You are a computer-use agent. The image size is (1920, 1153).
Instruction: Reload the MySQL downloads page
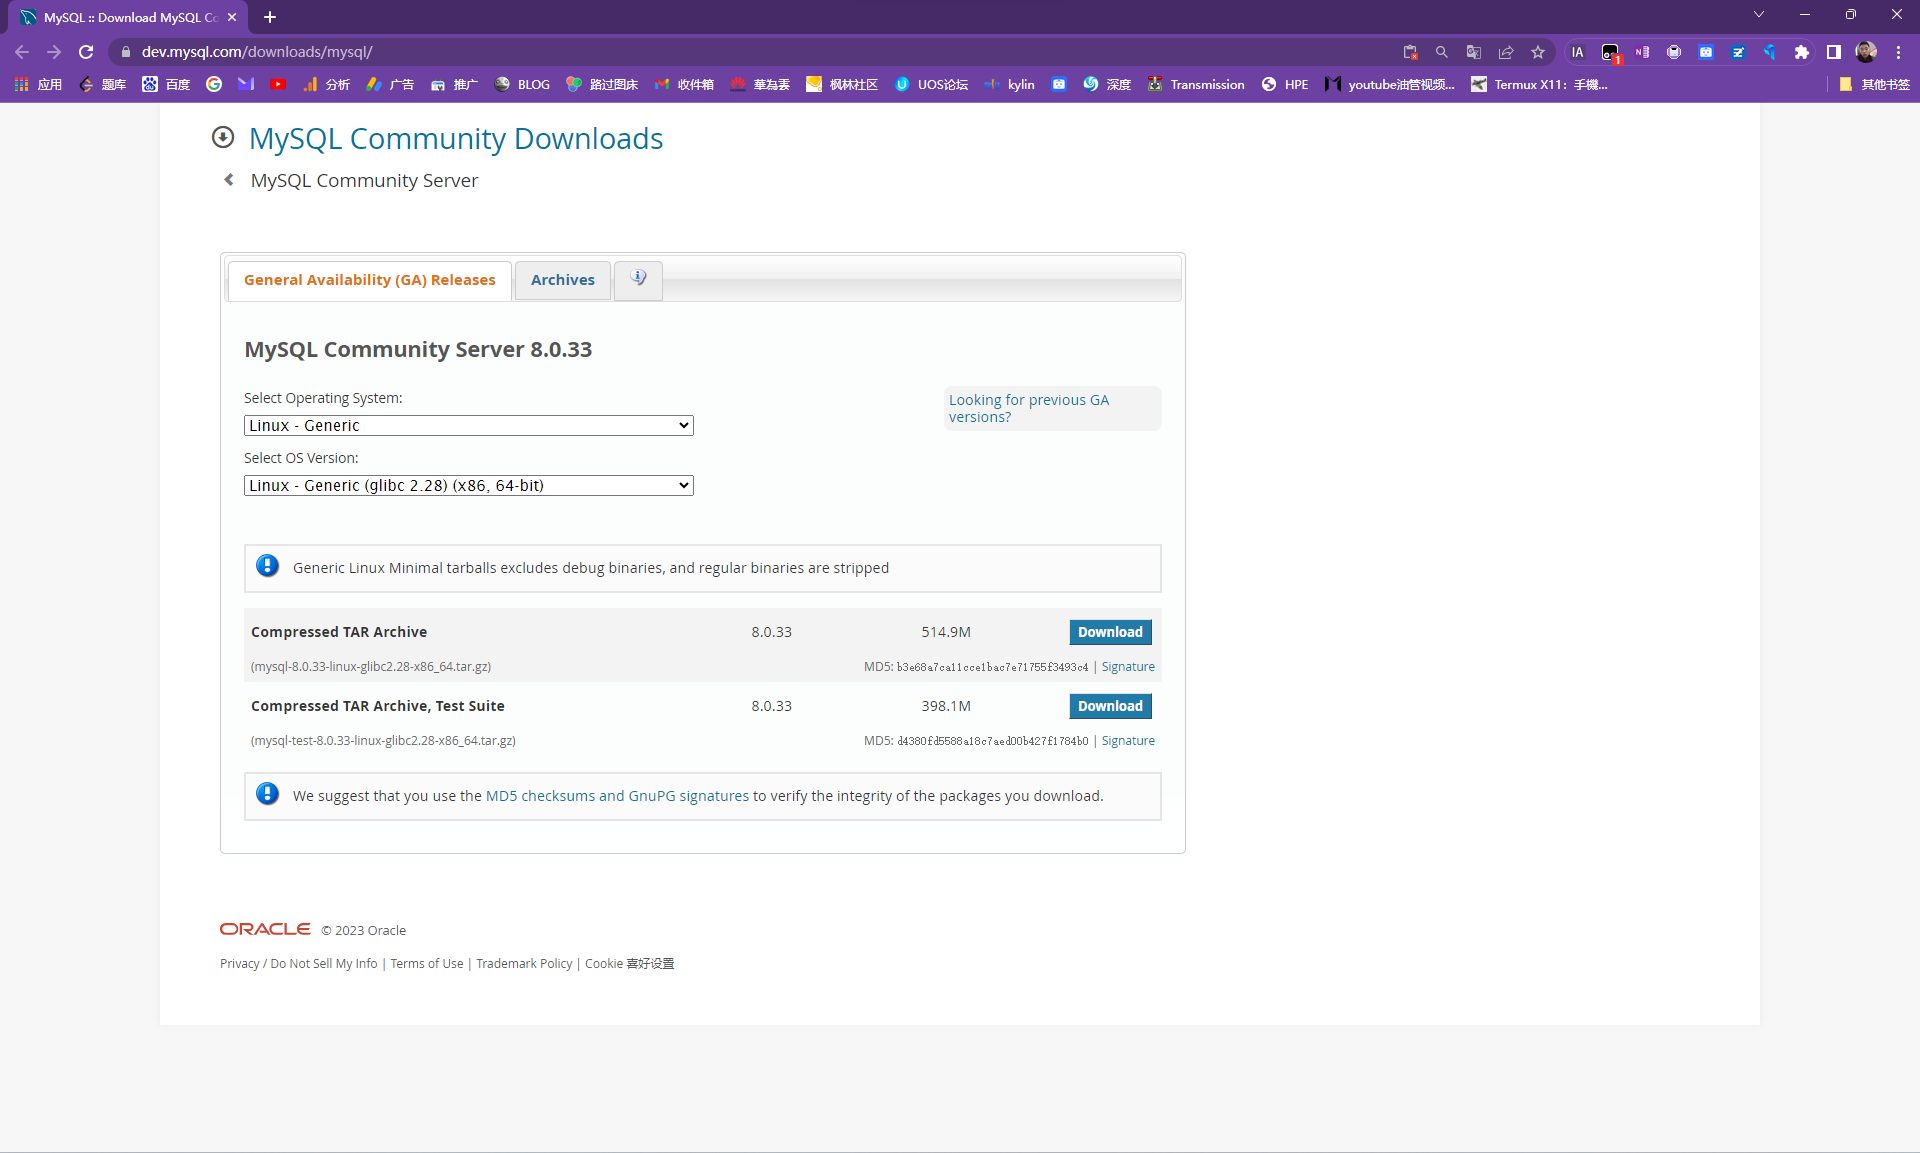86,52
